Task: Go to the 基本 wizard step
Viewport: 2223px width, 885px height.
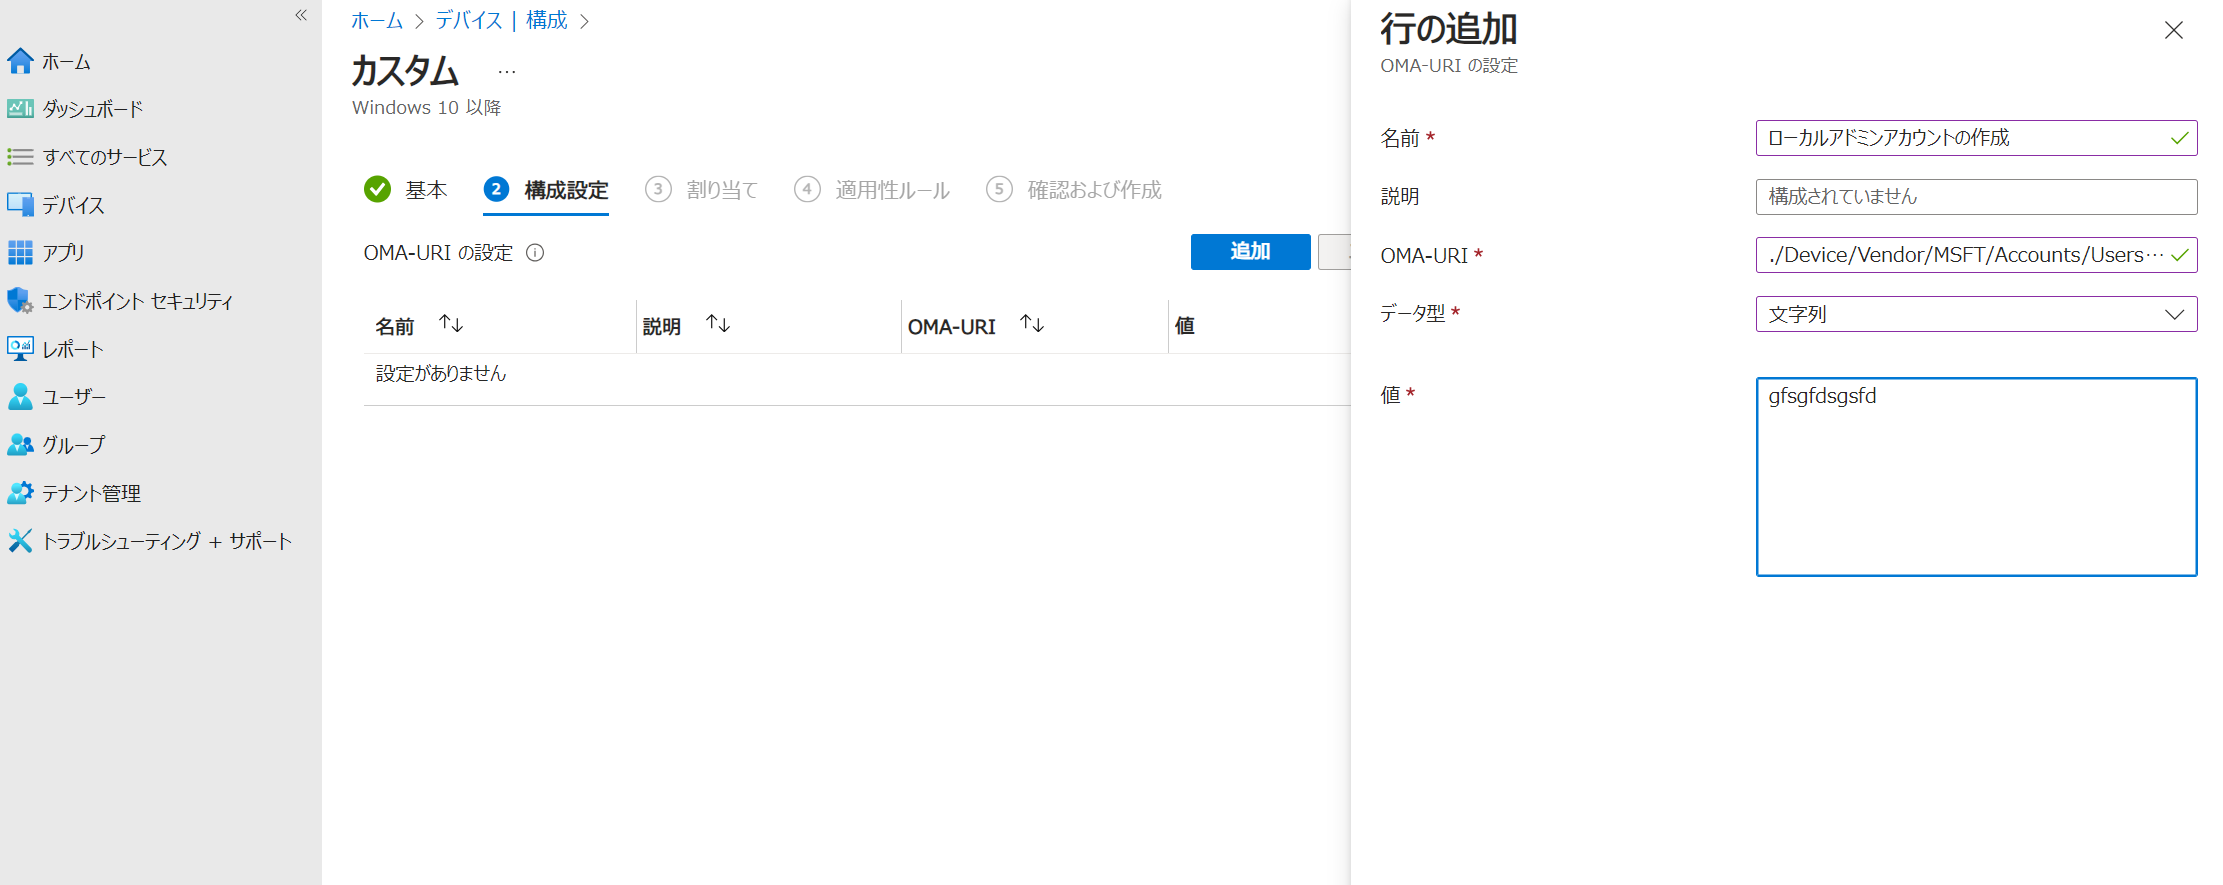Action: click(x=405, y=189)
